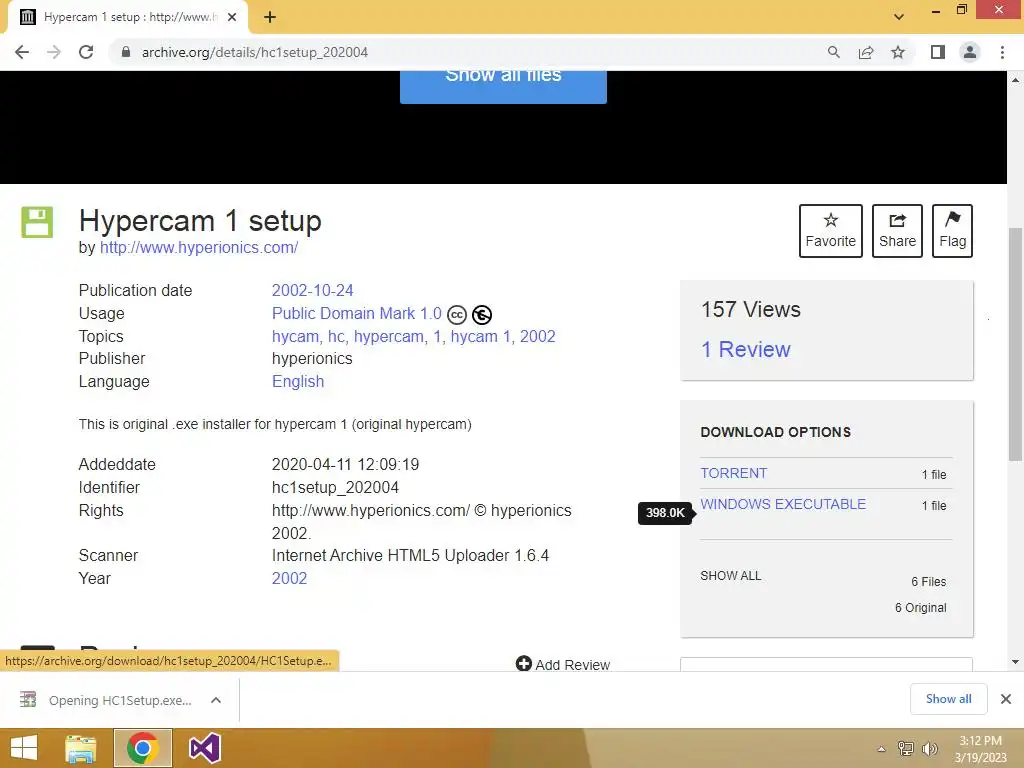The height and width of the screenshot is (768, 1024).
Task: Open the Chrome profile avatar
Action: 970,52
